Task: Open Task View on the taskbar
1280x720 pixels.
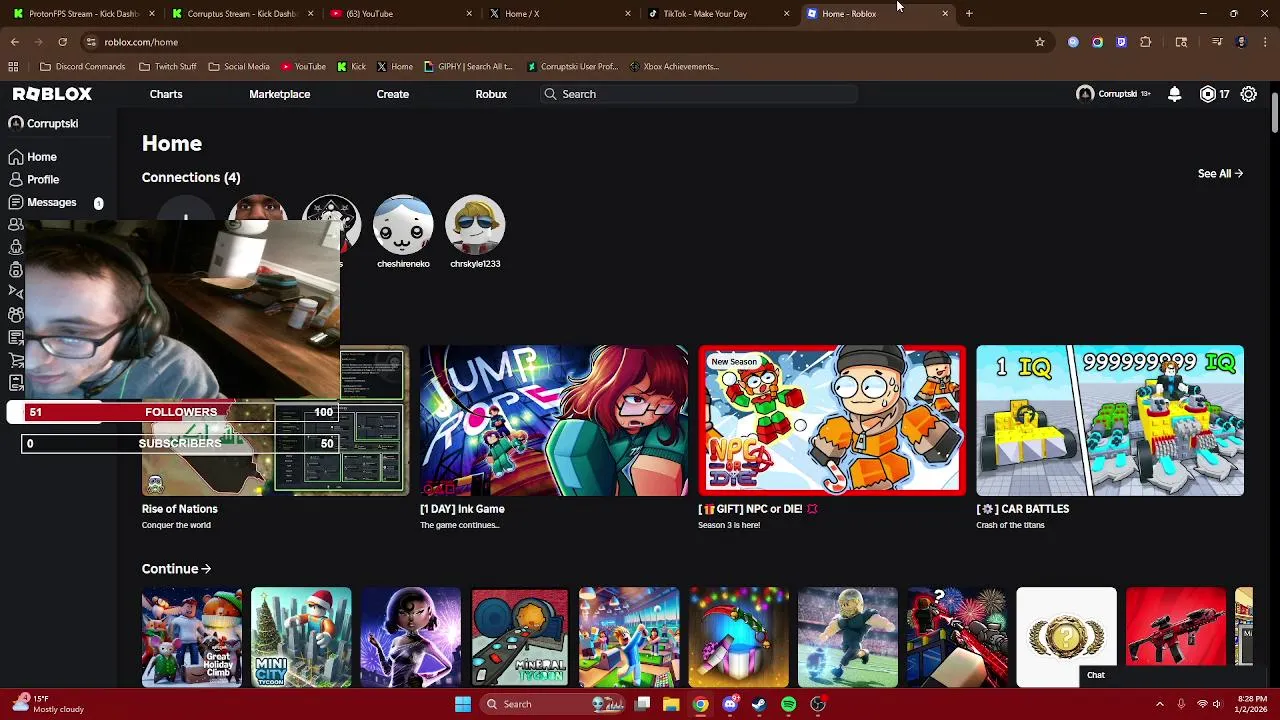Action: pos(643,704)
